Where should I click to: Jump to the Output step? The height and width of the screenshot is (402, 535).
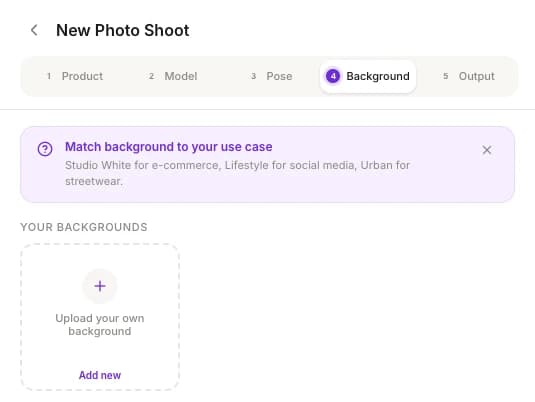coord(469,76)
